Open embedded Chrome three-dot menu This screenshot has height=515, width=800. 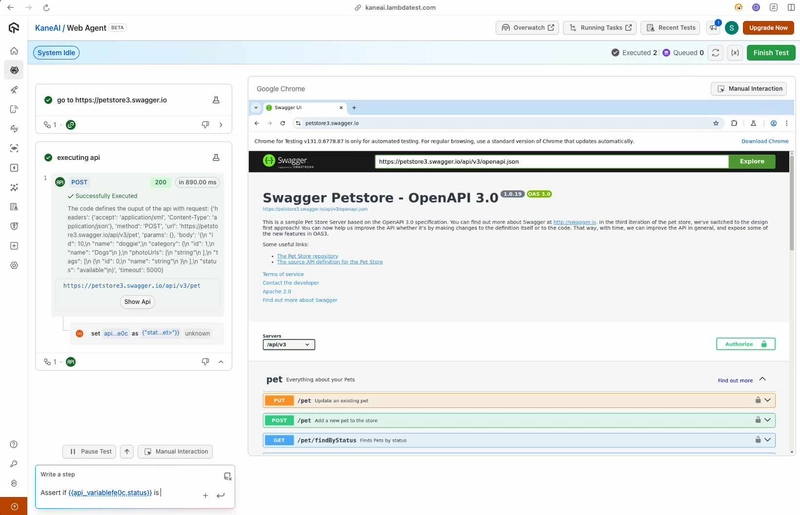[x=786, y=123]
